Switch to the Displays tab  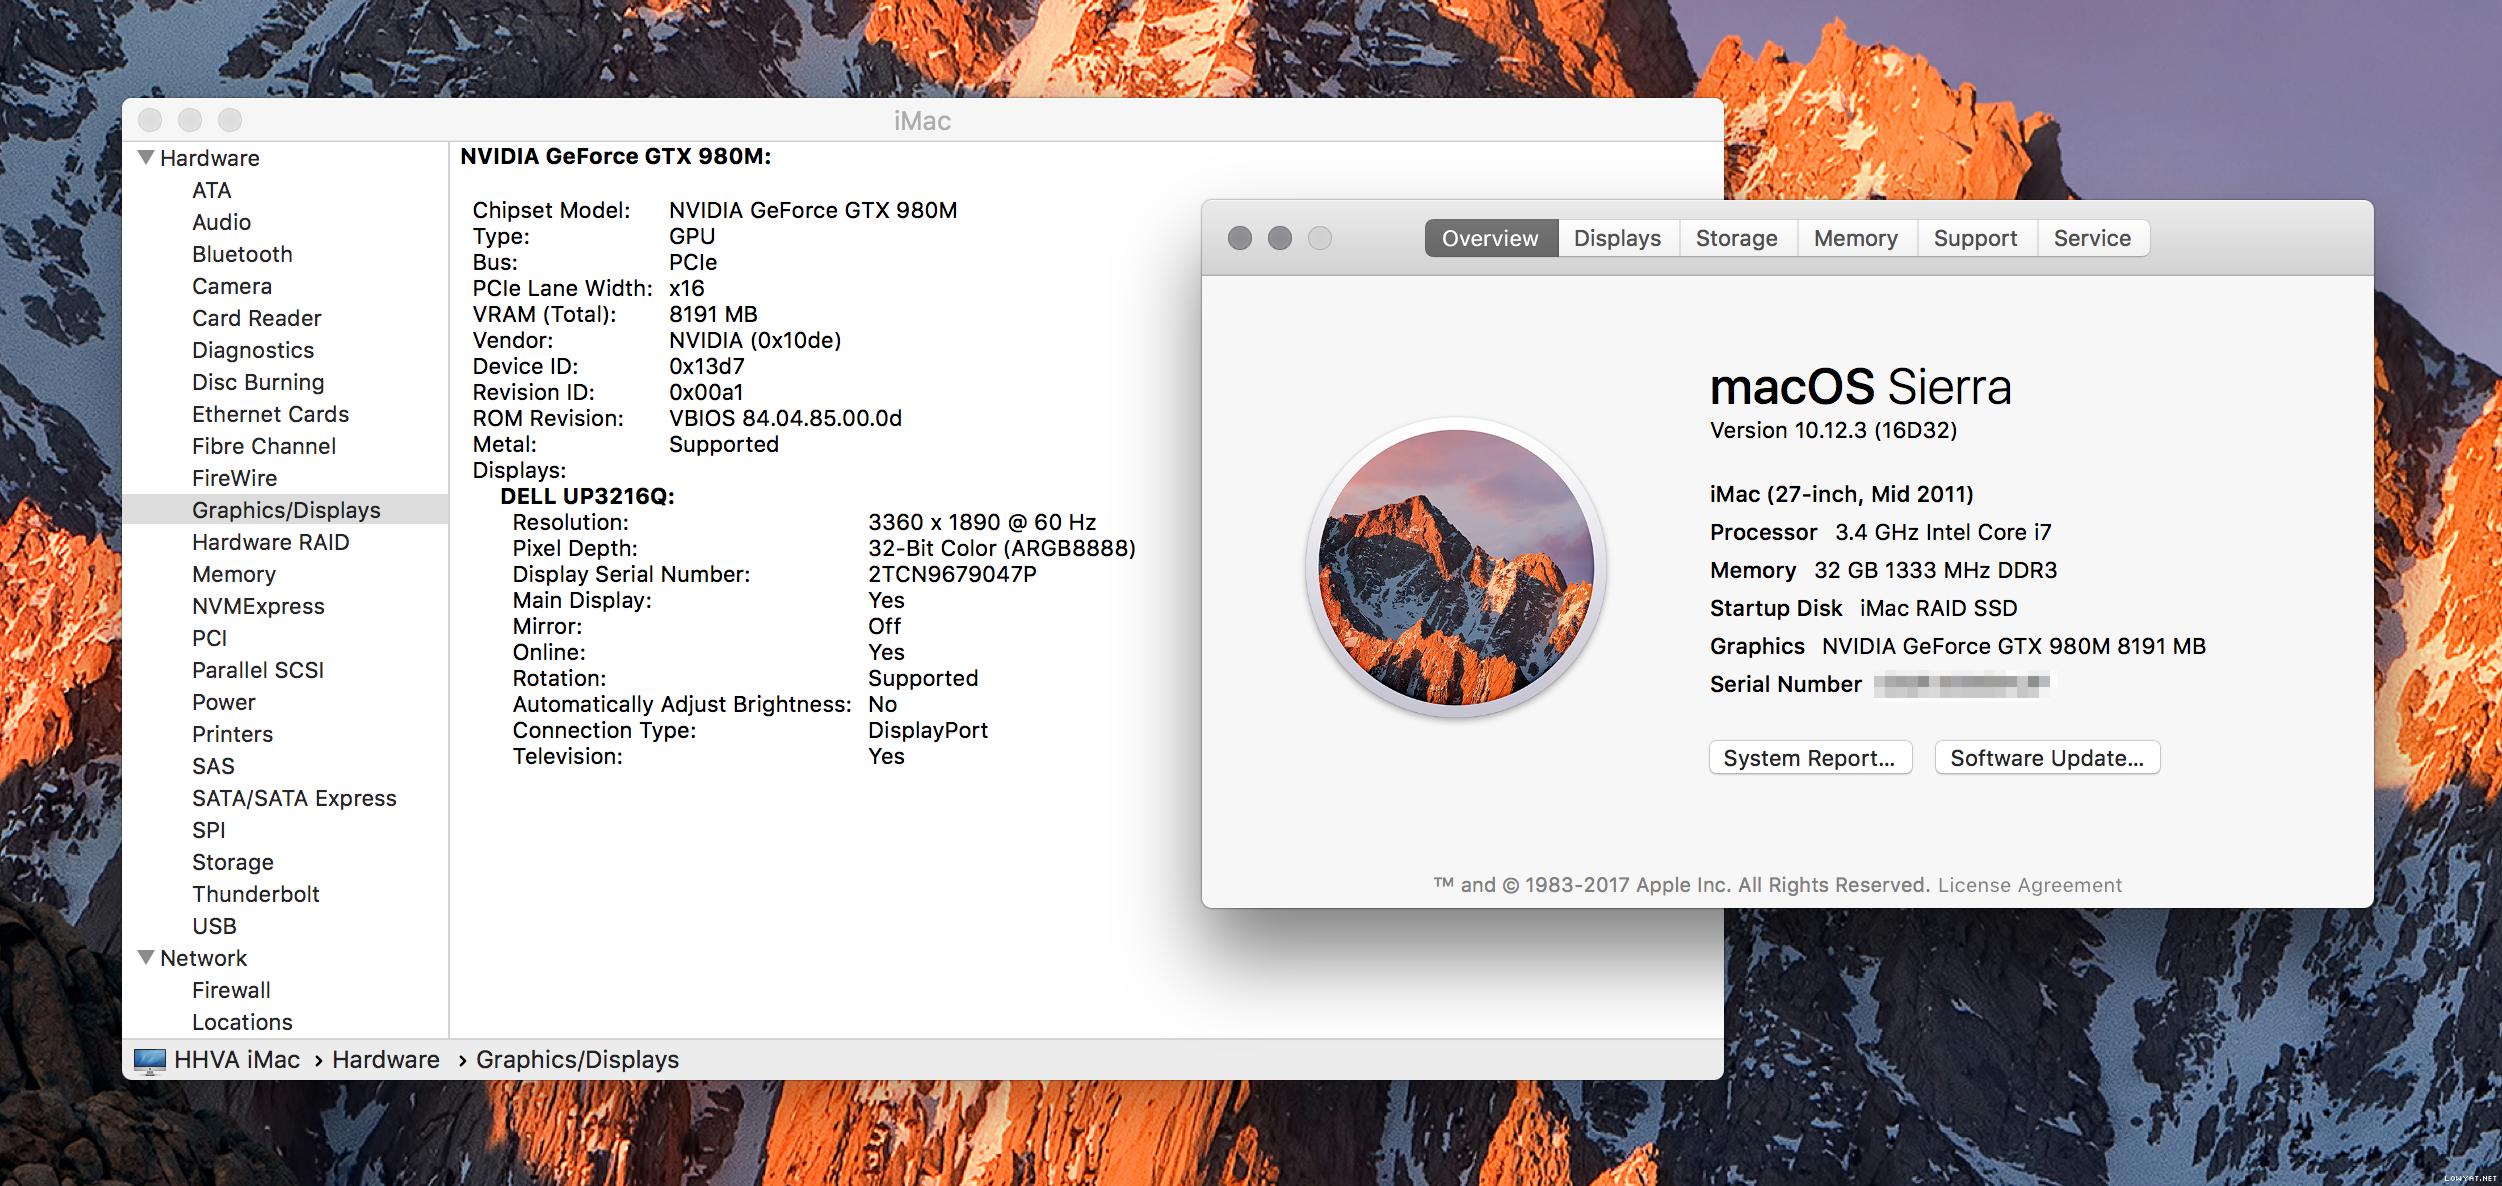pyautogui.click(x=1617, y=238)
